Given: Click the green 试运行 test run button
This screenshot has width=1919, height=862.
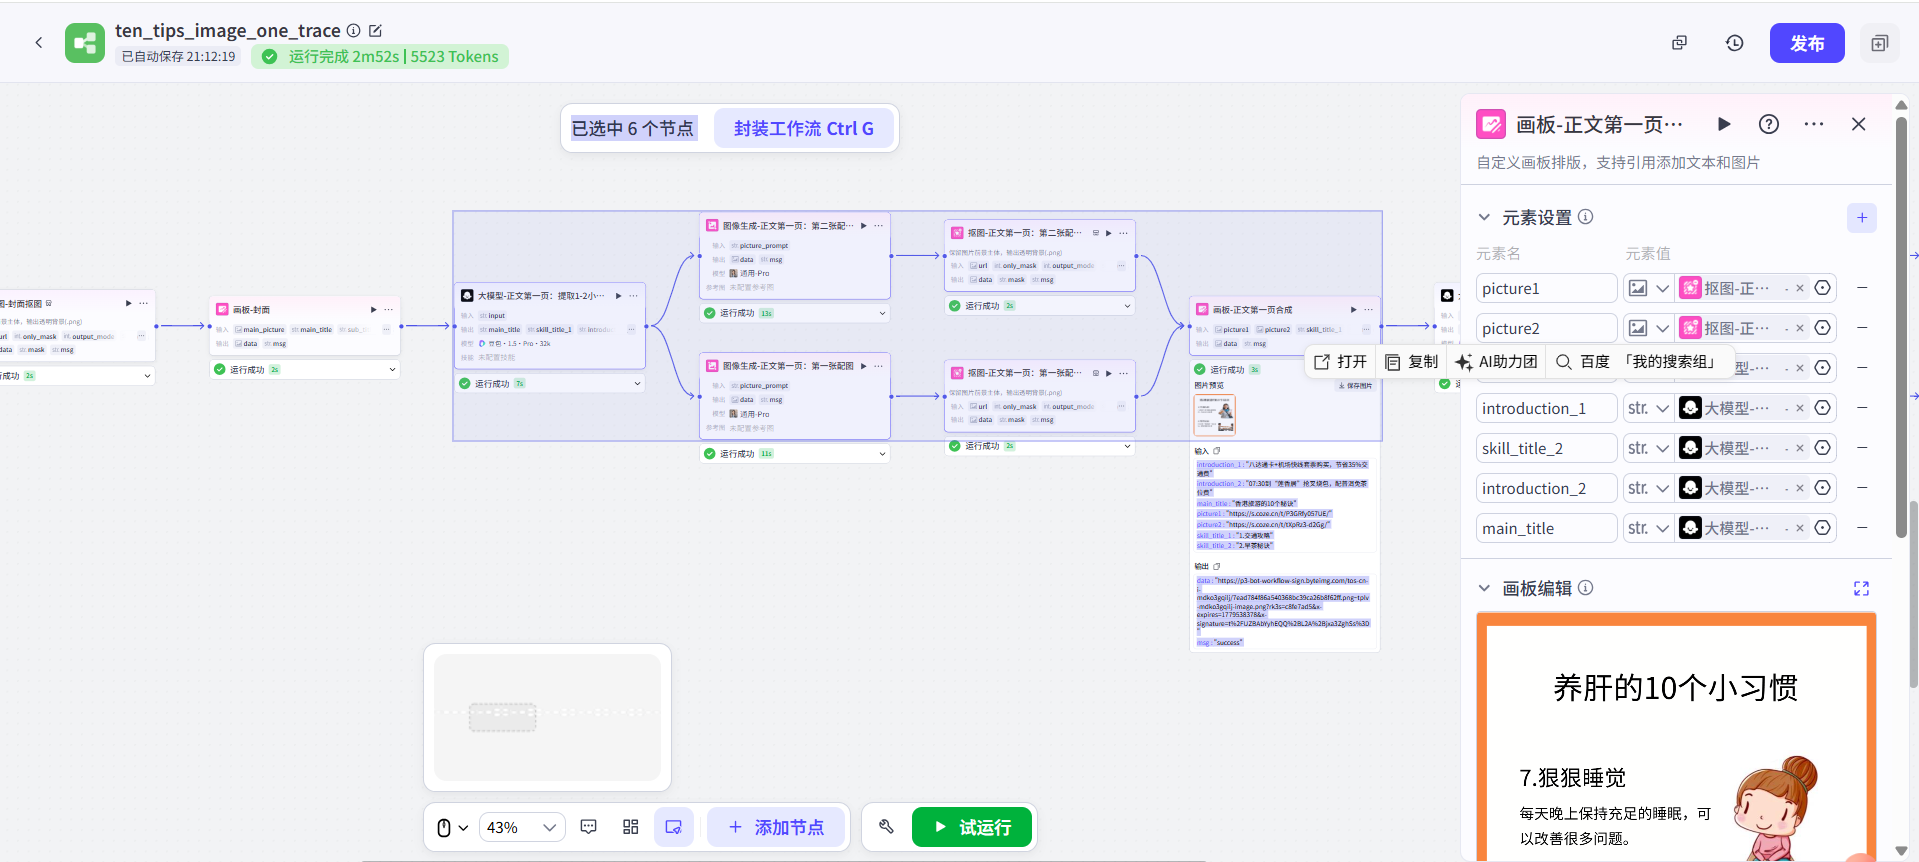Looking at the screenshot, I should pyautogui.click(x=972, y=827).
